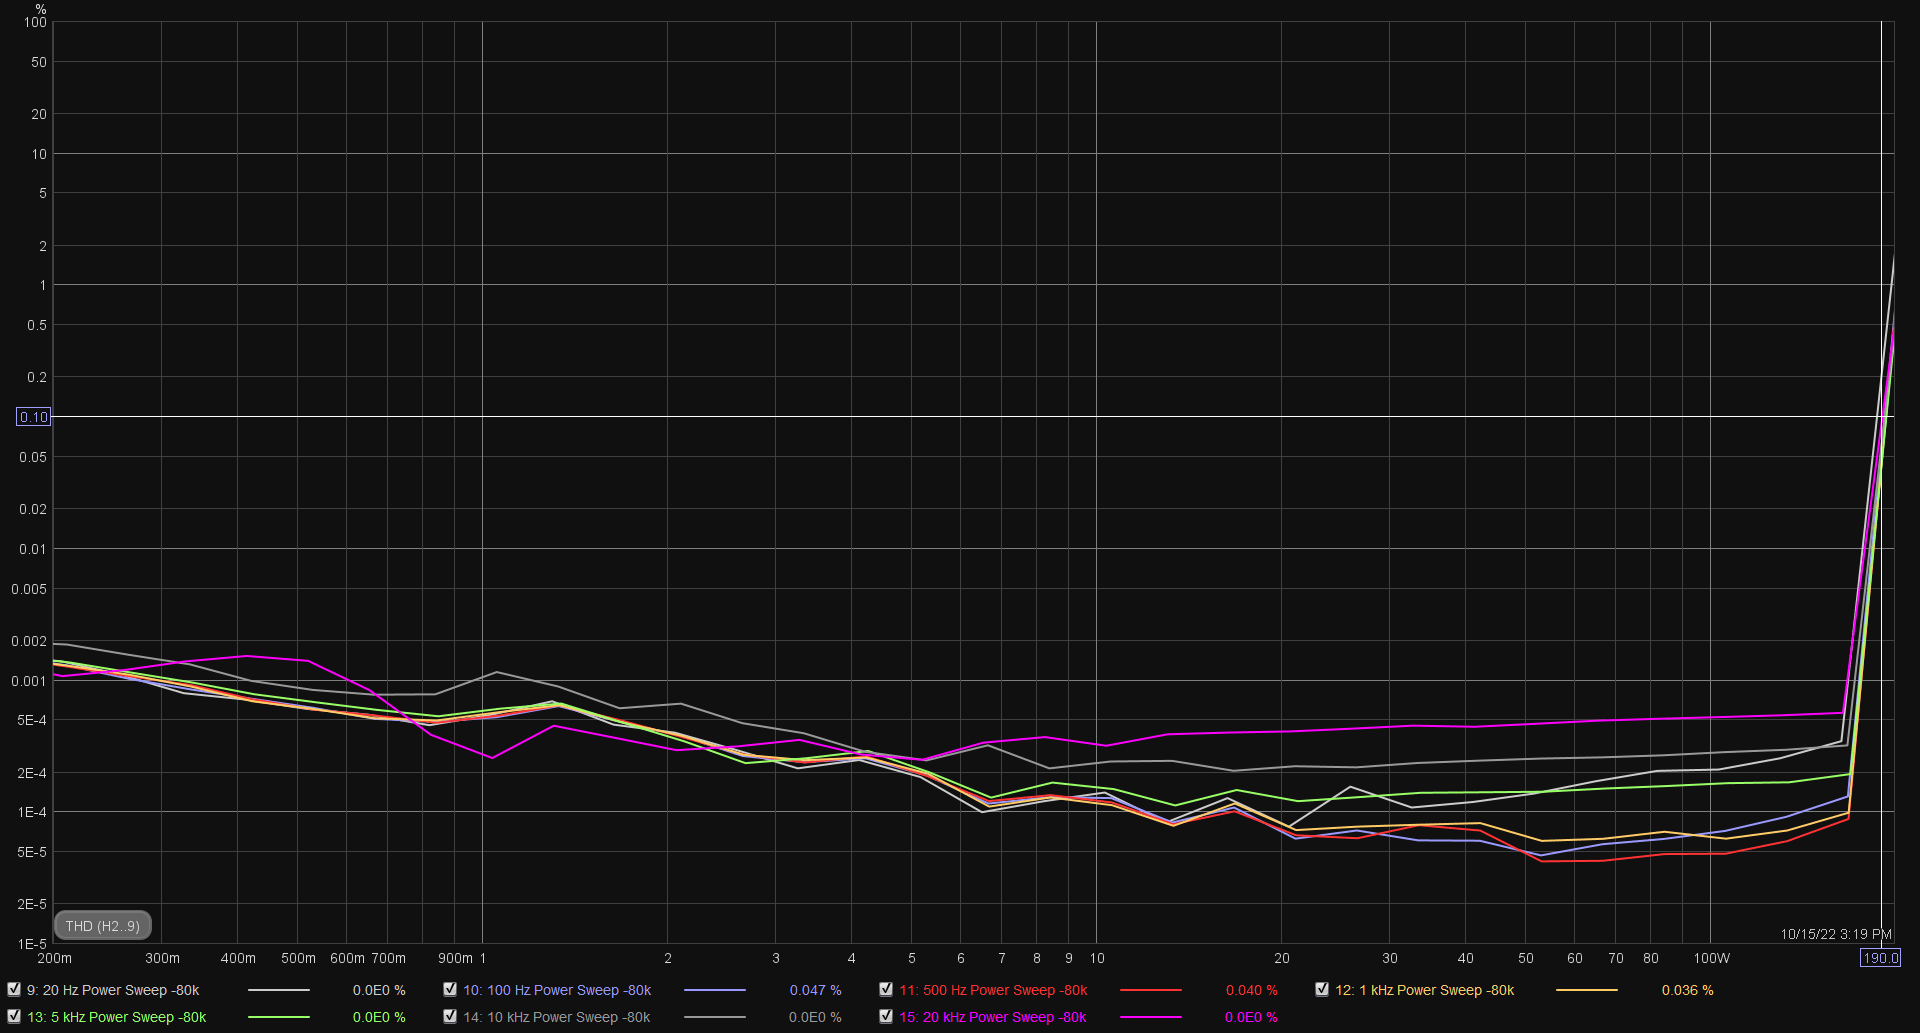The image size is (1920, 1033).
Task: Click the 0.0E0 % readout of 20 Hz sweep
Action: pos(379,990)
